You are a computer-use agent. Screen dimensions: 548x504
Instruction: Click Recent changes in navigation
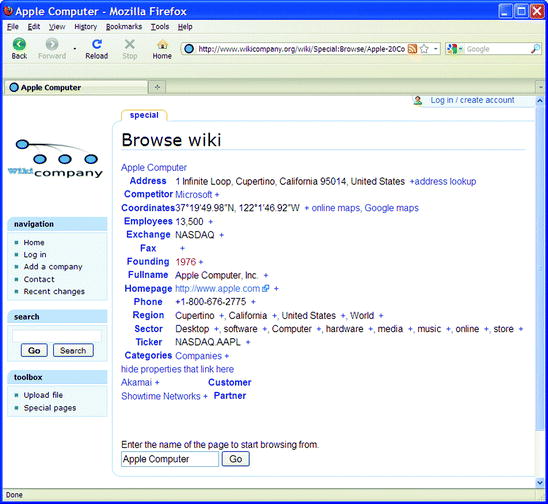point(54,291)
